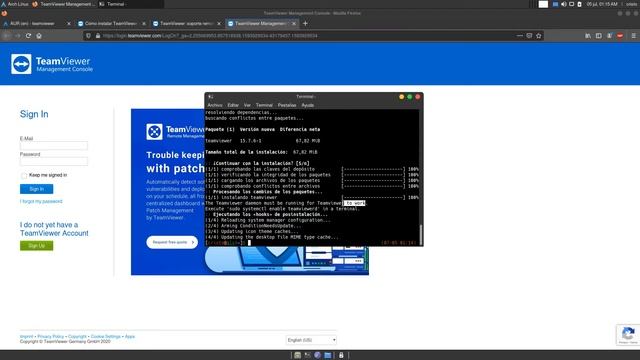Click the Password input field

pyautogui.click(x=54, y=161)
